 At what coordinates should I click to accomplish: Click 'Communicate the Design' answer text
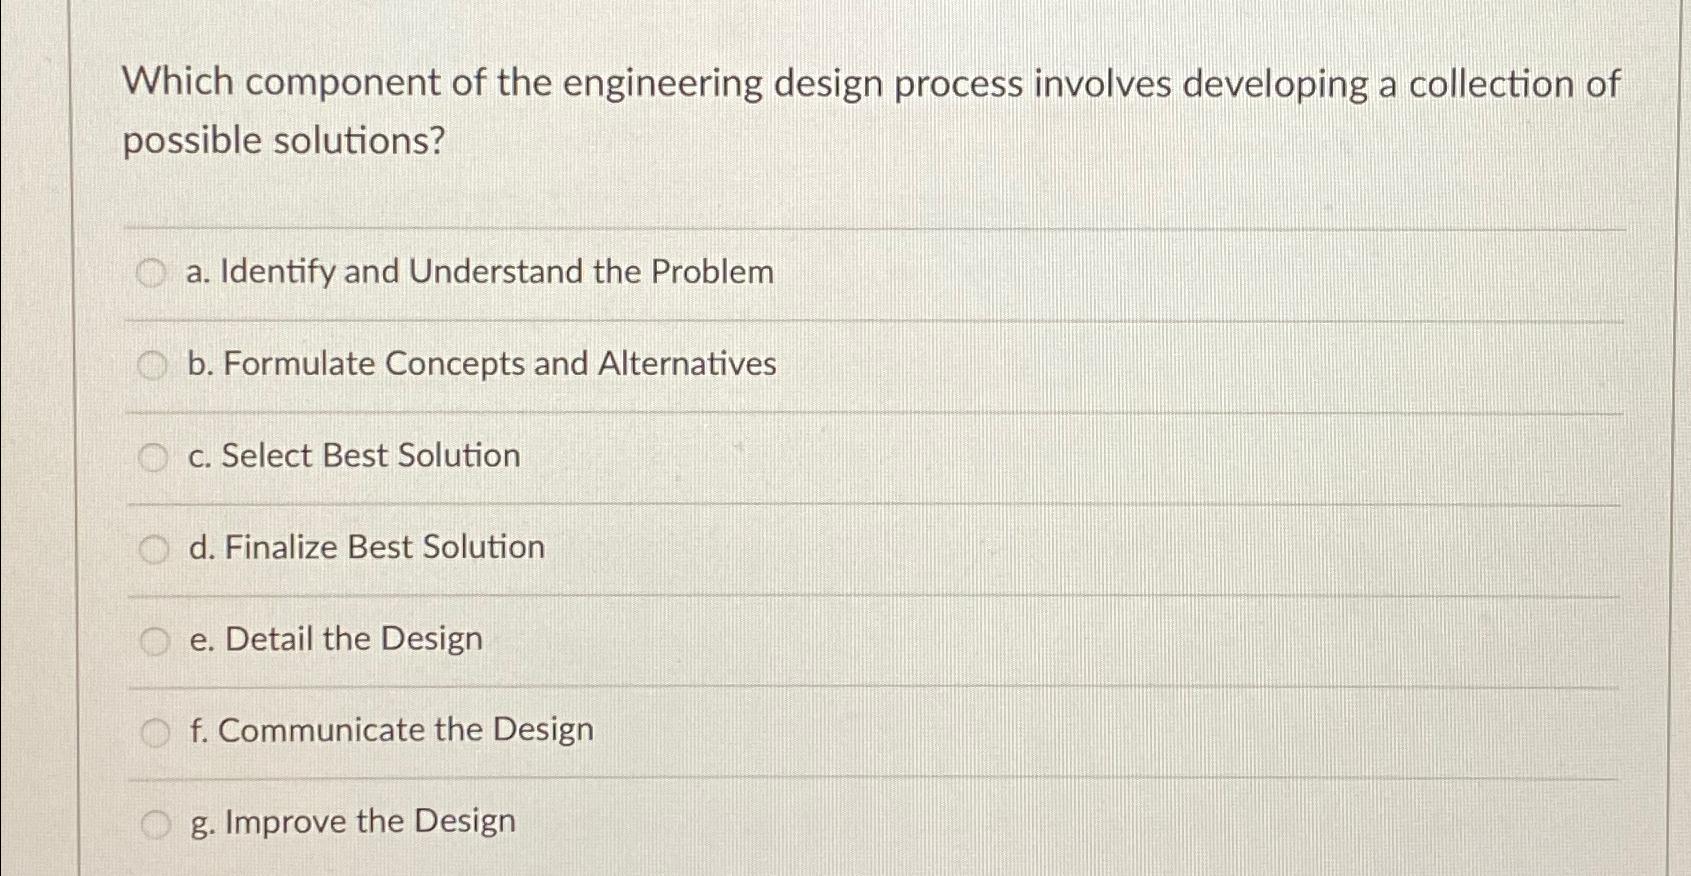(x=390, y=731)
